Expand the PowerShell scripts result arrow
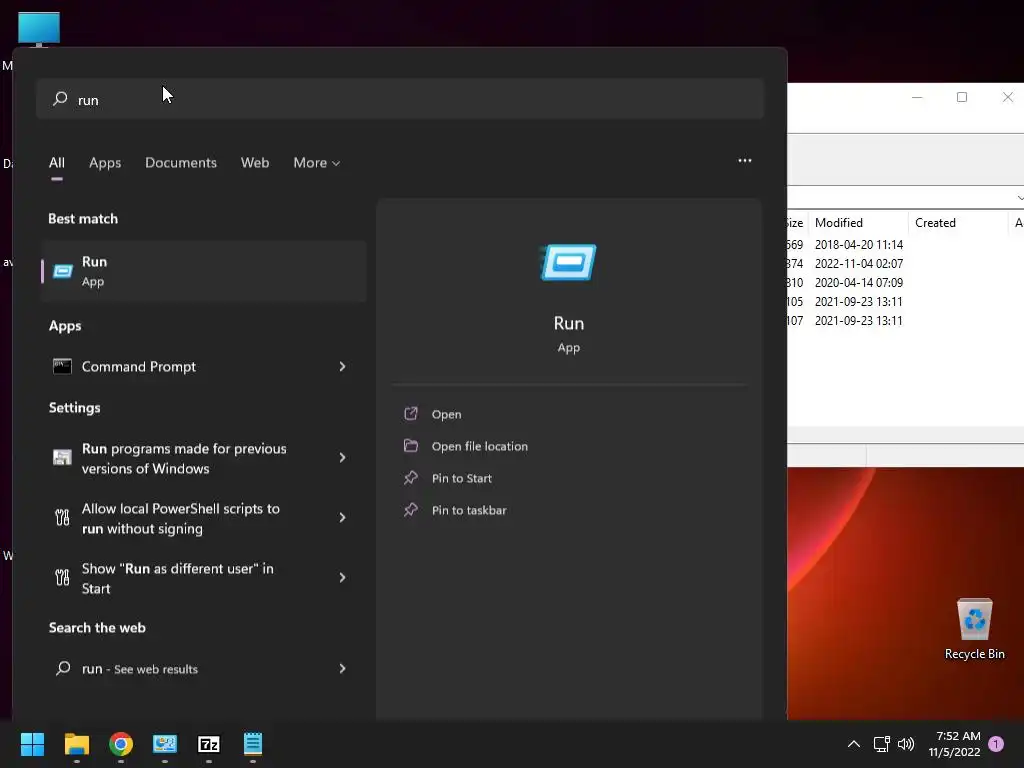Screen dimensions: 1024x768 pos(342,518)
